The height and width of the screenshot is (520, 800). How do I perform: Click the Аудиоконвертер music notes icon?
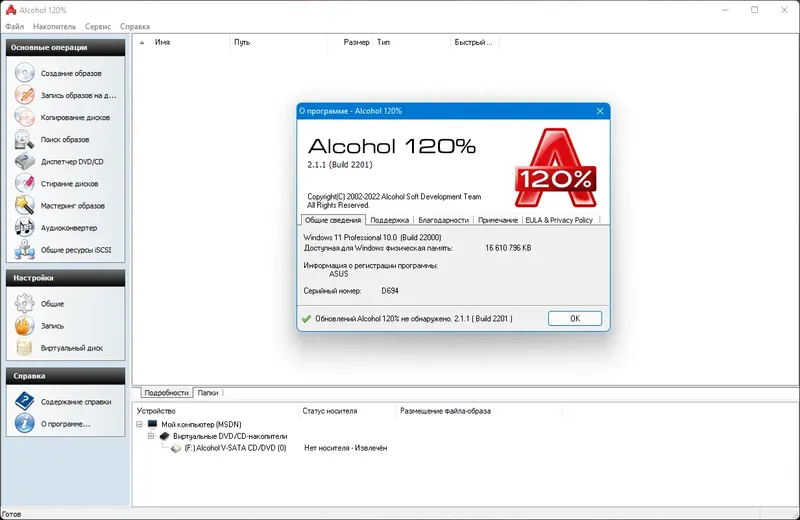24,228
